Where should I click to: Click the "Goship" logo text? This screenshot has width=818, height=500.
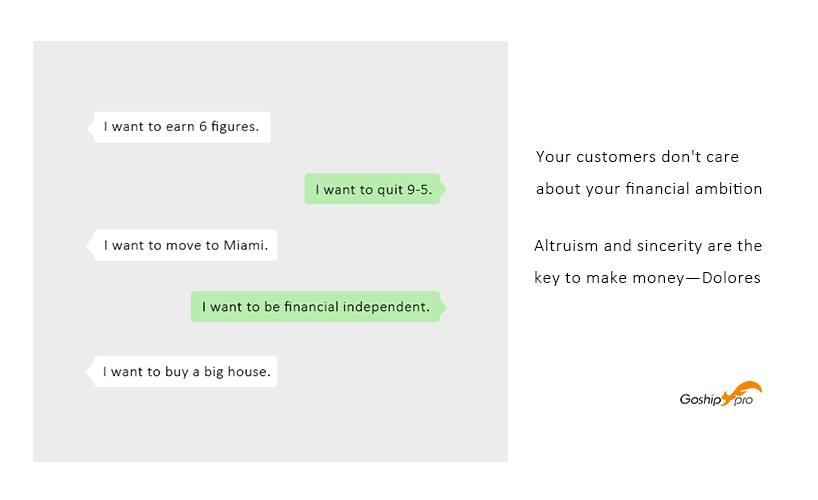[x=701, y=398]
